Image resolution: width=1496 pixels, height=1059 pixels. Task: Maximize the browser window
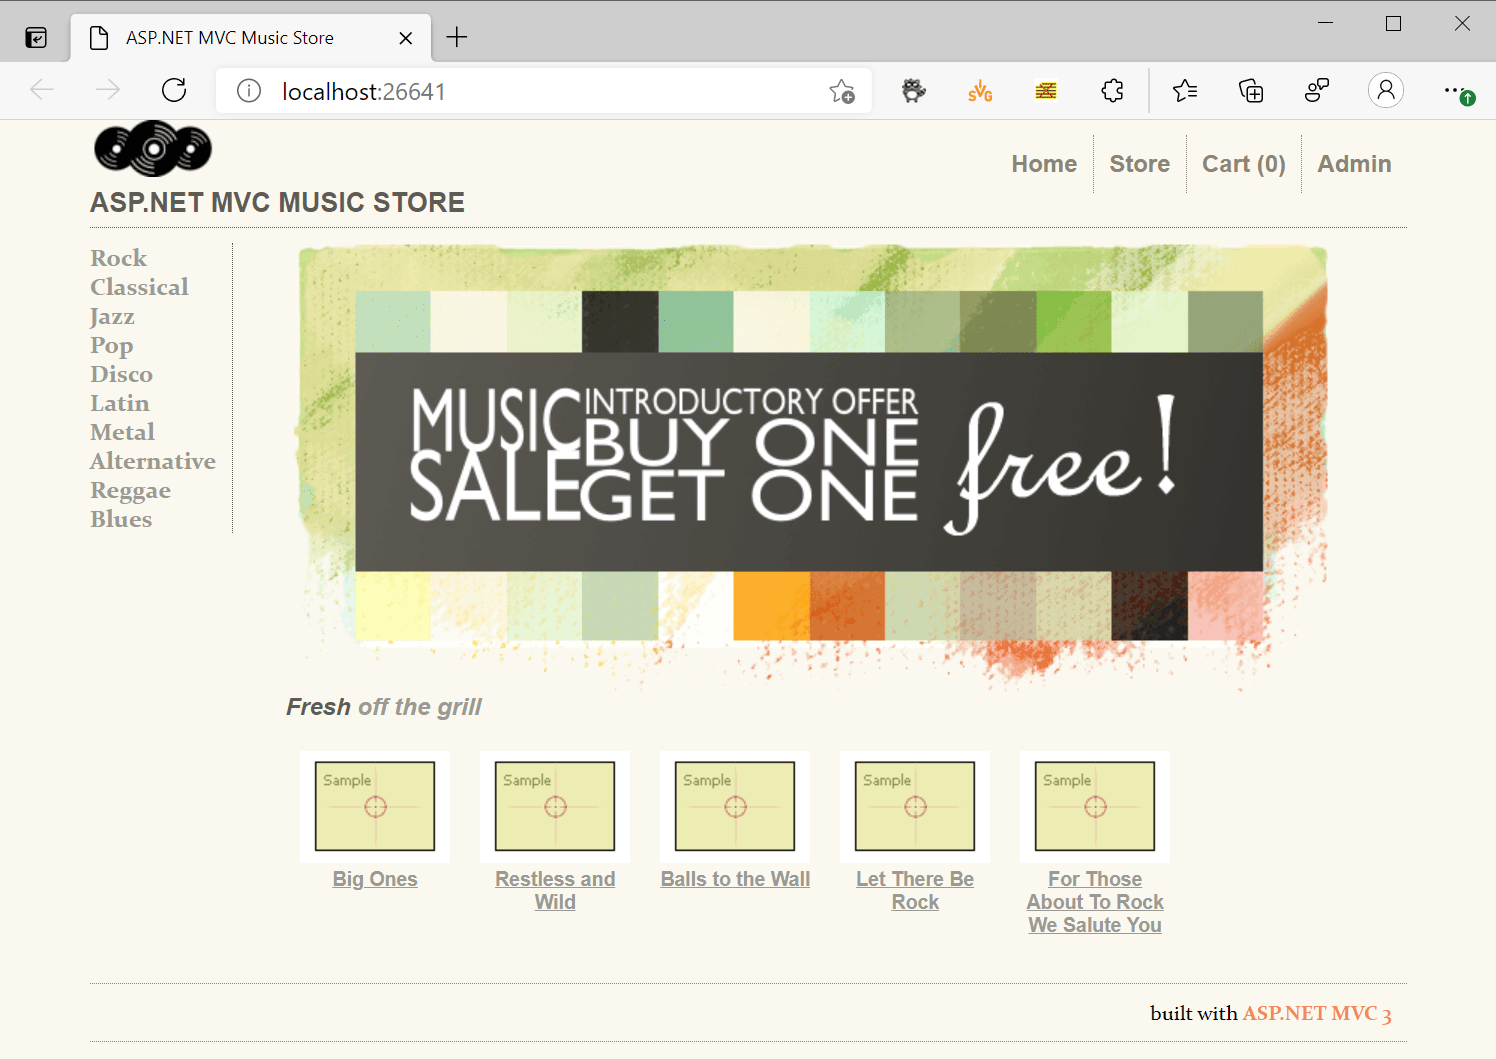click(1393, 23)
